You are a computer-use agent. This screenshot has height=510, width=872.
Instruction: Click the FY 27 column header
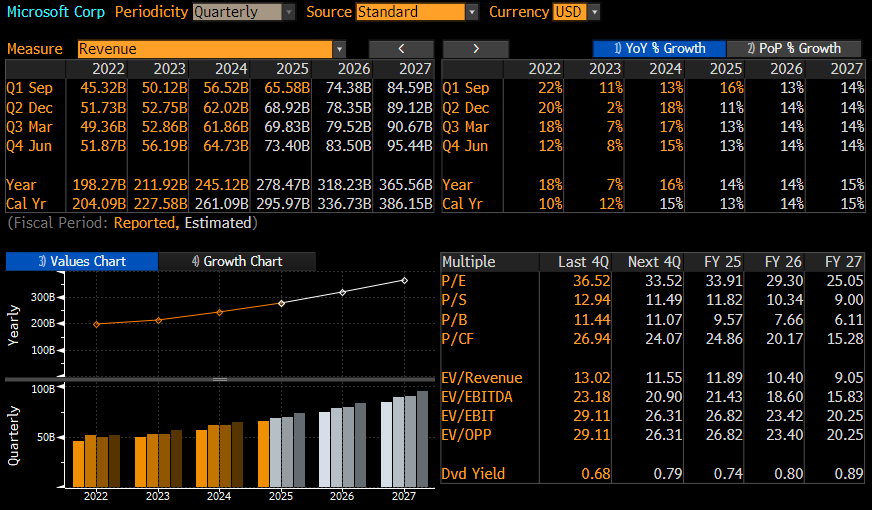841,261
